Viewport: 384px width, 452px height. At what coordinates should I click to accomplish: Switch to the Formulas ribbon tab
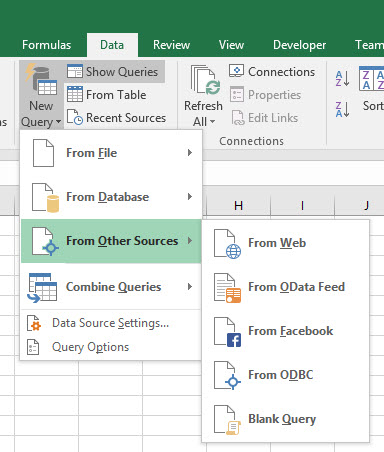(x=46, y=45)
